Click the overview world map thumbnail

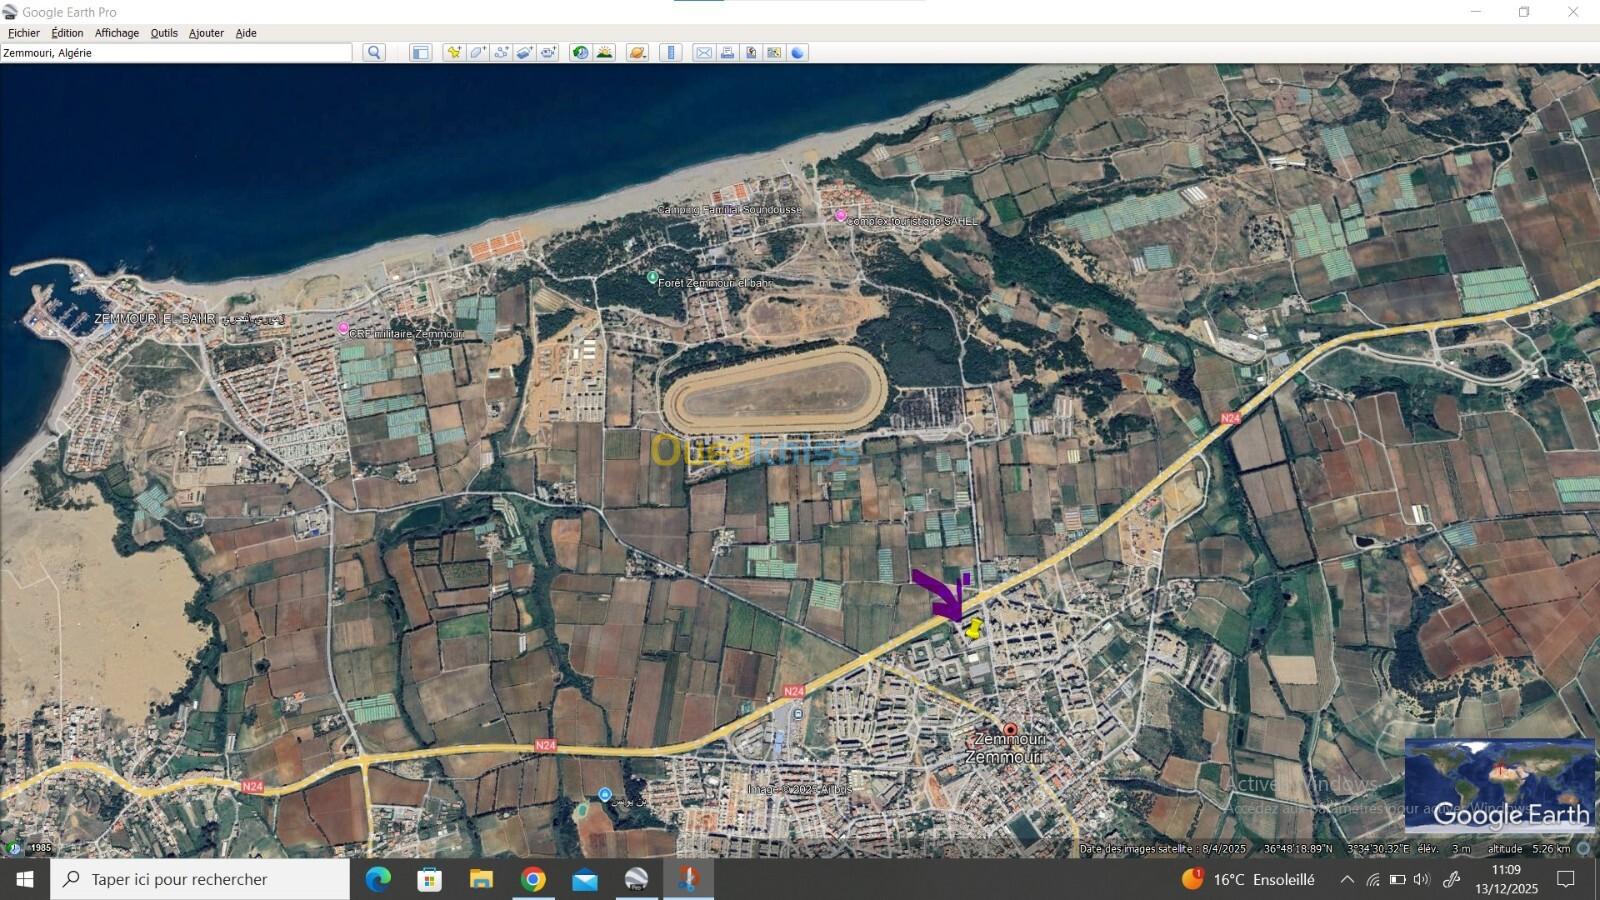coord(1498,786)
